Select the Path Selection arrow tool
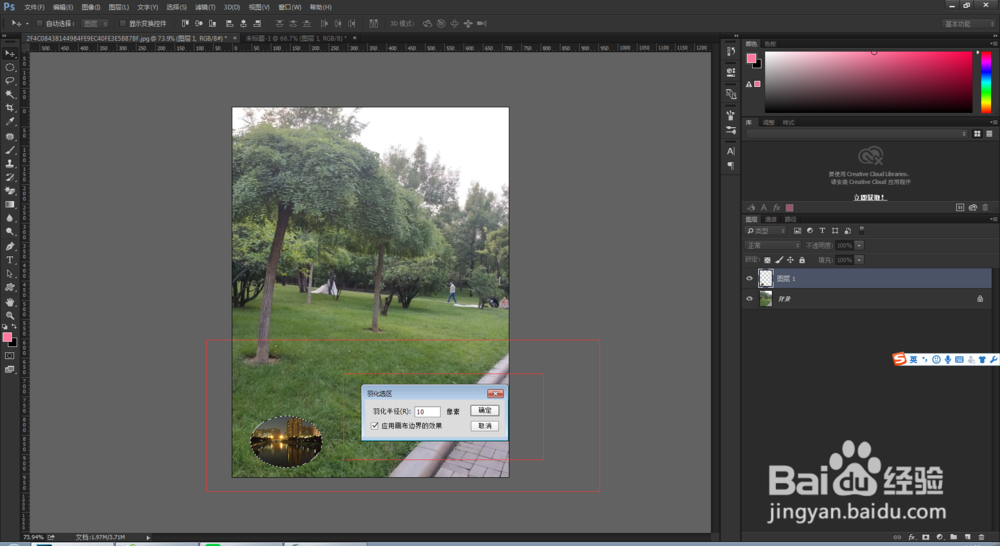 click(x=10, y=274)
